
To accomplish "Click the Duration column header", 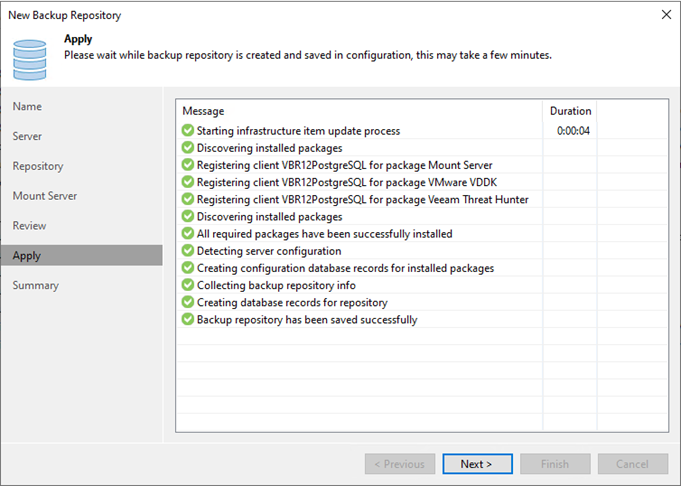I will click(x=570, y=111).
